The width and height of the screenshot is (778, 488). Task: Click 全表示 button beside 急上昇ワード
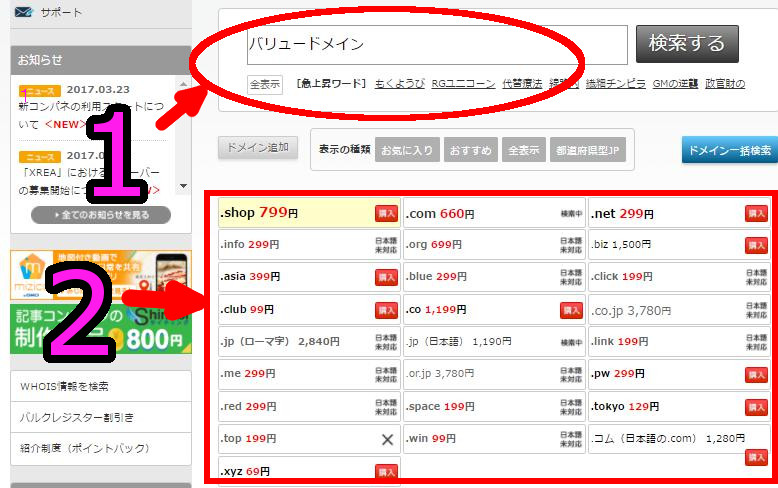[264, 85]
